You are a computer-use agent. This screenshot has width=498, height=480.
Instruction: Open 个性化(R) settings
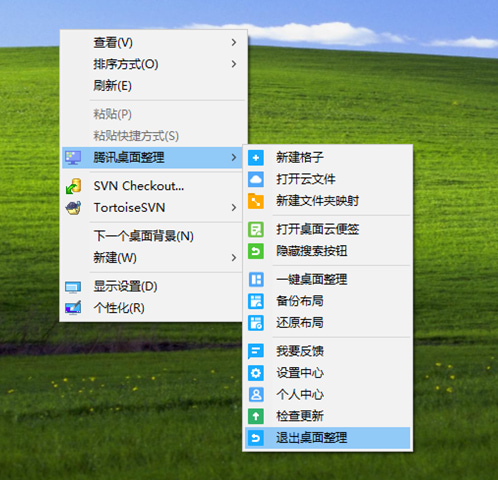pyautogui.click(x=153, y=308)
